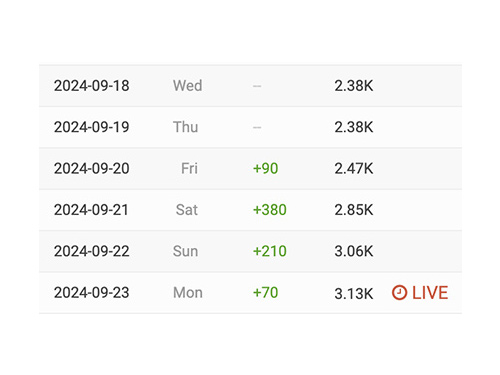Click the +210 gain value
The height and width of the screenshot is (375, 500).
click(x=270, y=251)
